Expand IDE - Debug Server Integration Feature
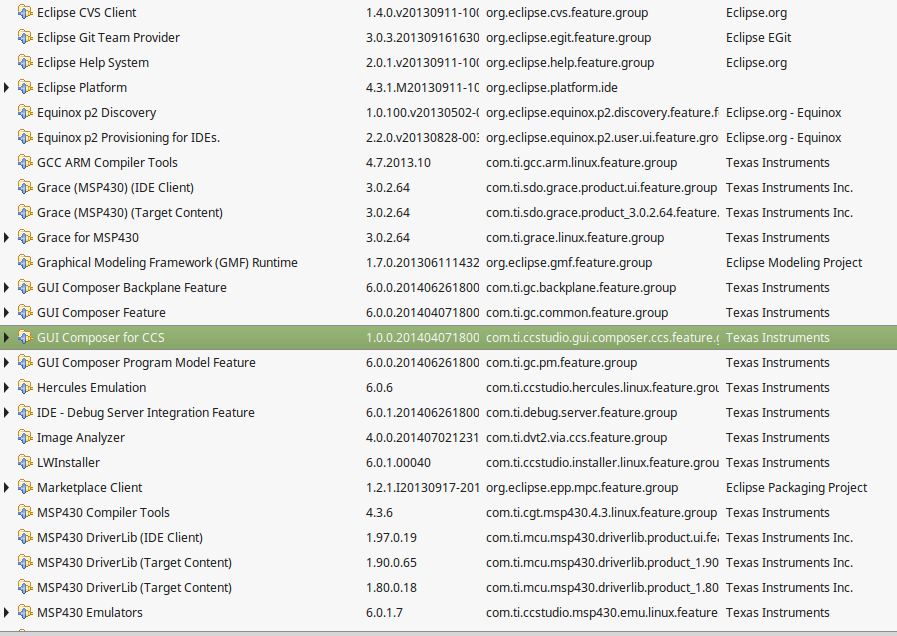Screen dimensions: 897x636 pyautogui.click(x=6, y=412)
